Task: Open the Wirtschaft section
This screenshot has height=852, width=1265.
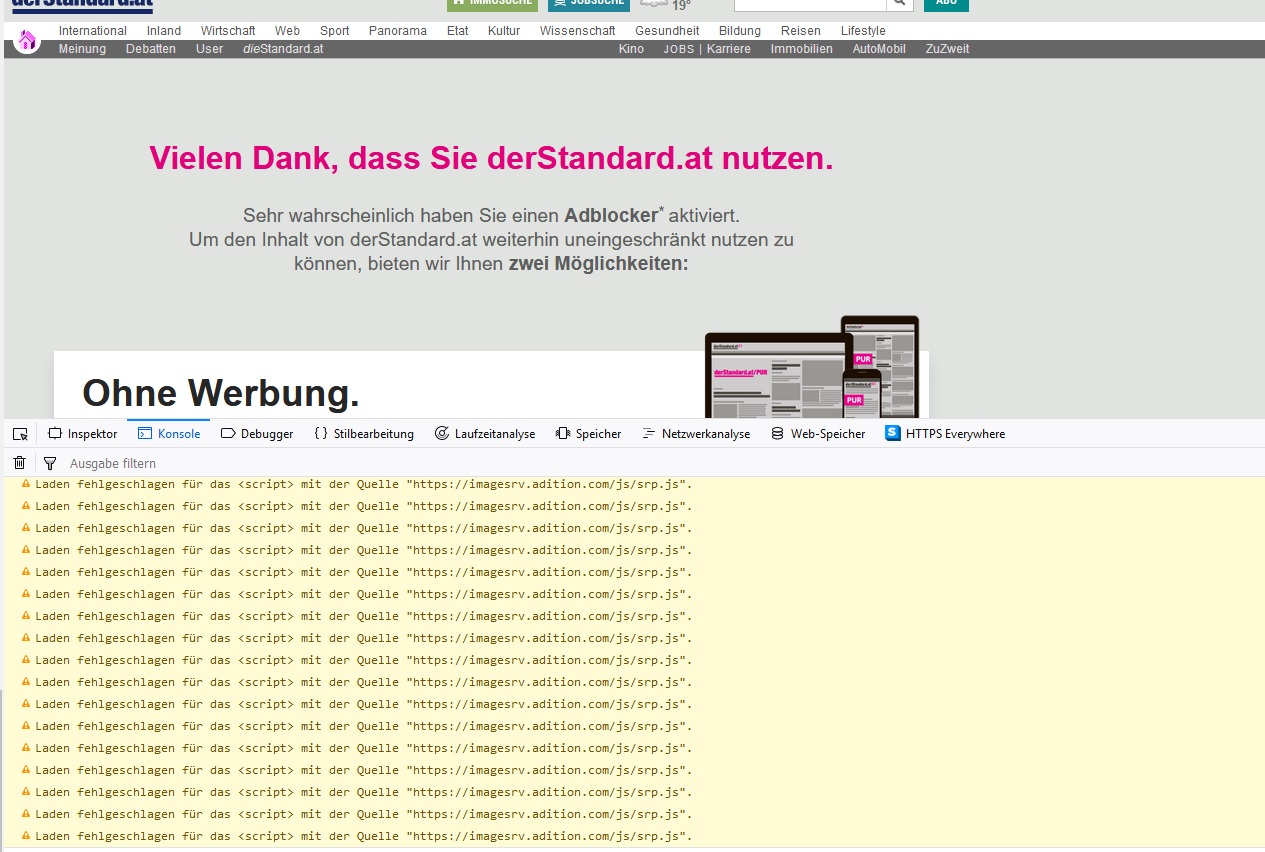Action: (x=228, y=31)
